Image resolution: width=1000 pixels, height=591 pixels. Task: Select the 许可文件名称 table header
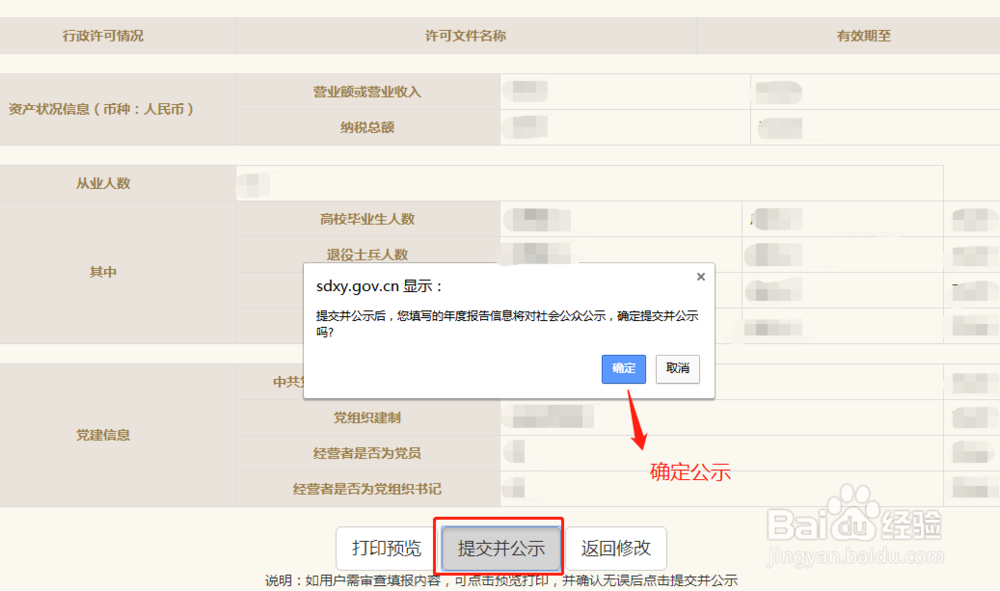464,35
